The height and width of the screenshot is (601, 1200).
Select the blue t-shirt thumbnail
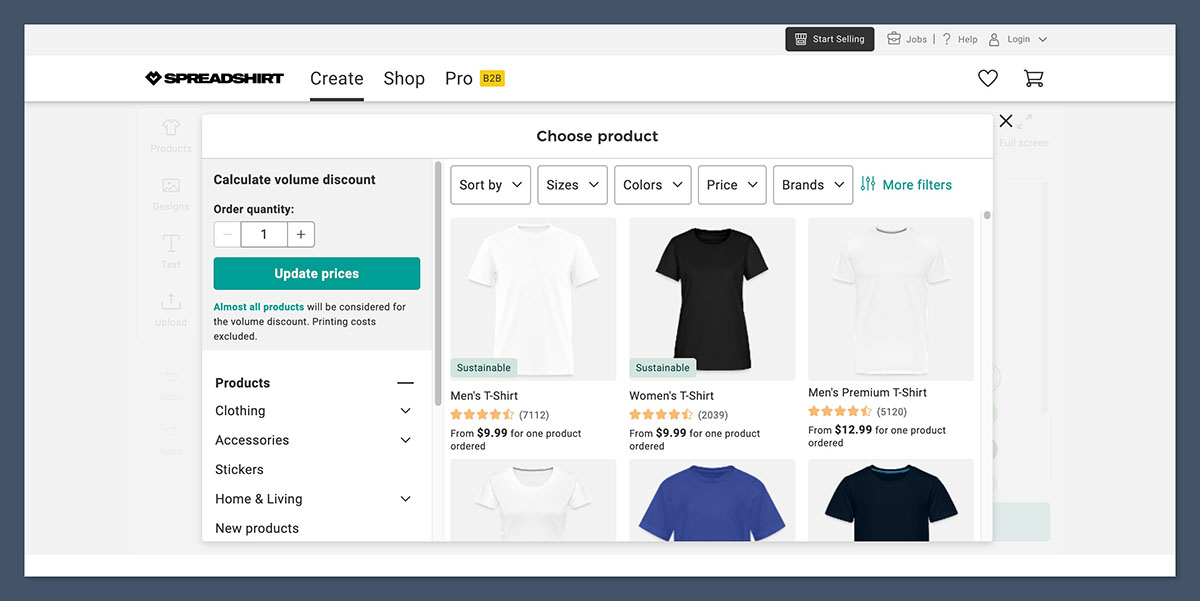point(712,500)
